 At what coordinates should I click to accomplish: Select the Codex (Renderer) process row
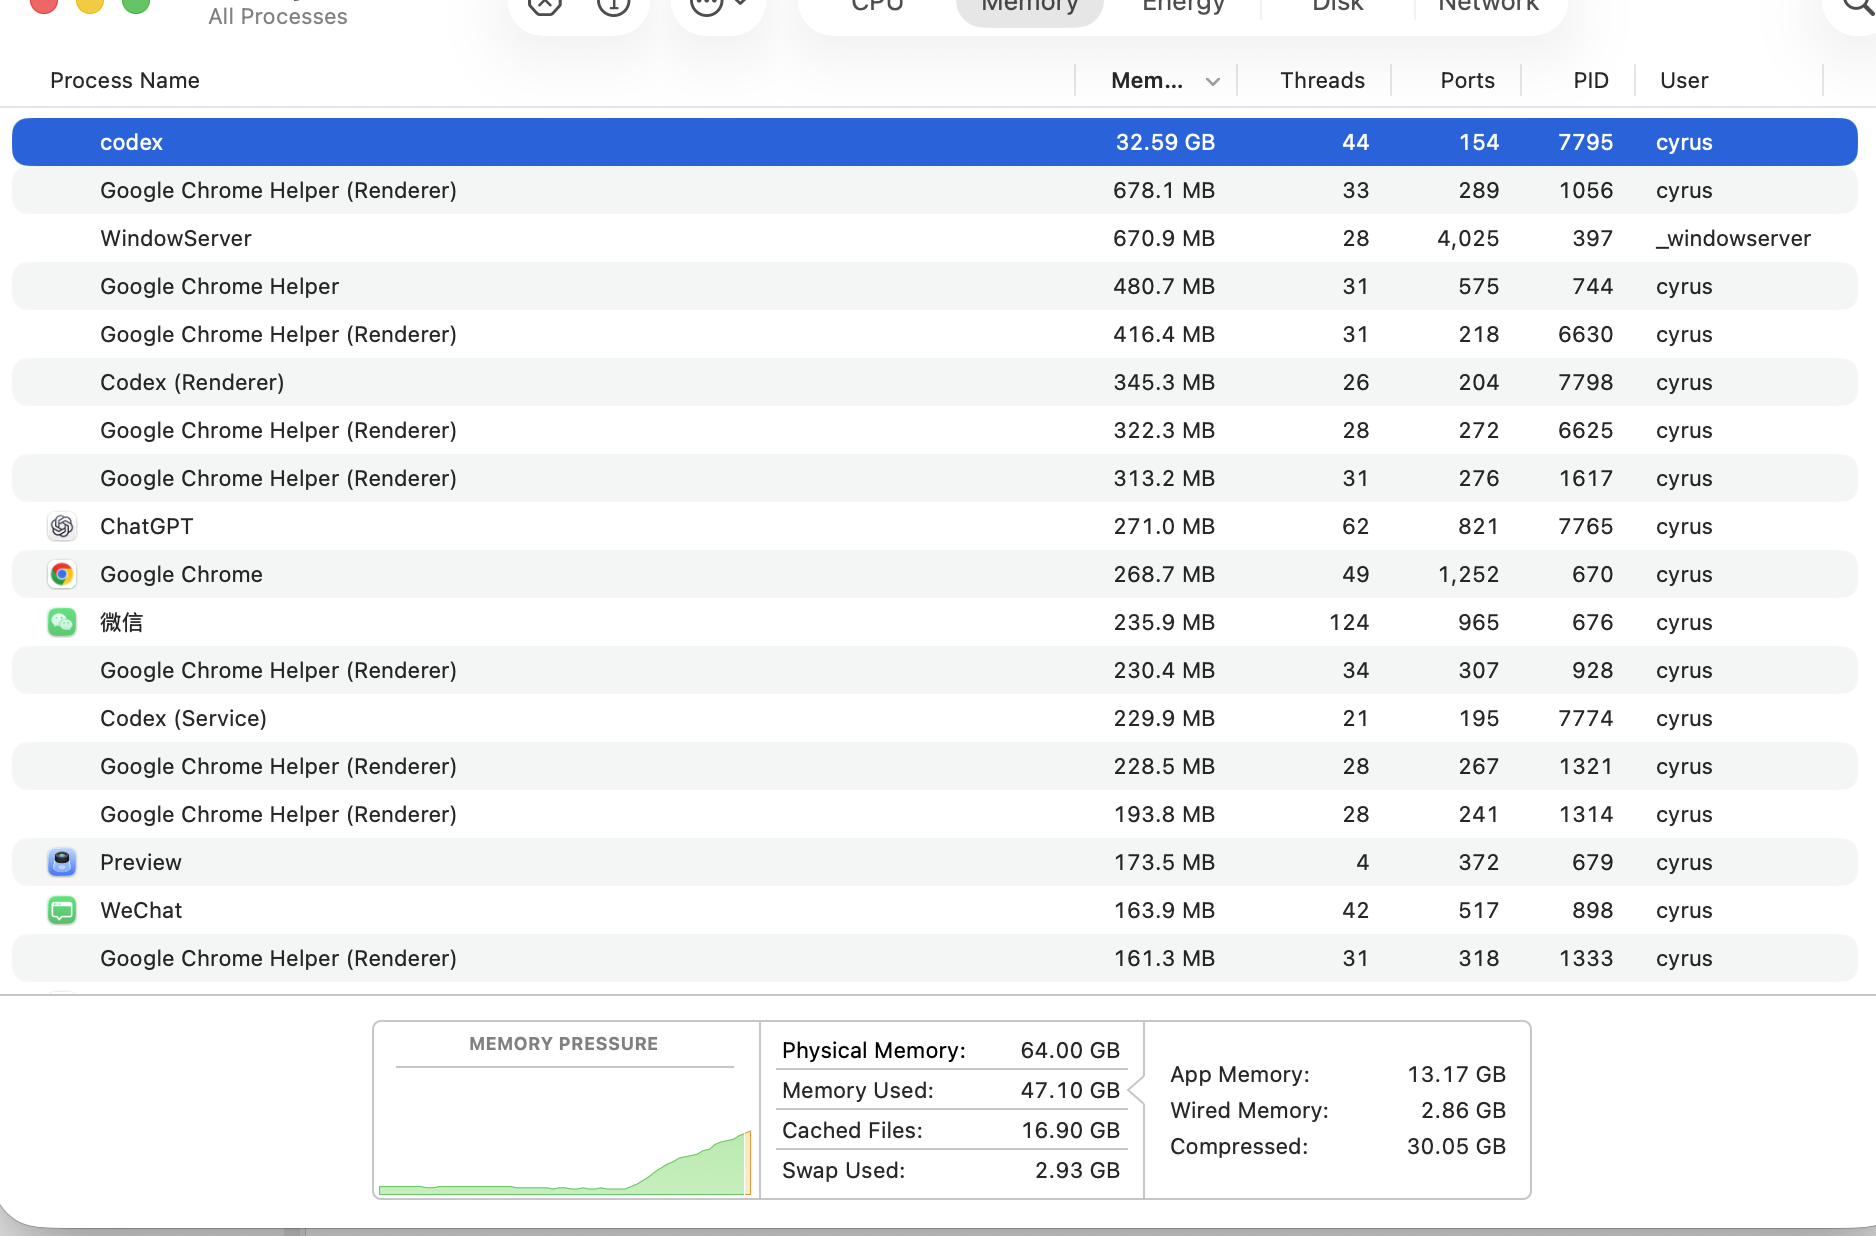pos(935,382)
